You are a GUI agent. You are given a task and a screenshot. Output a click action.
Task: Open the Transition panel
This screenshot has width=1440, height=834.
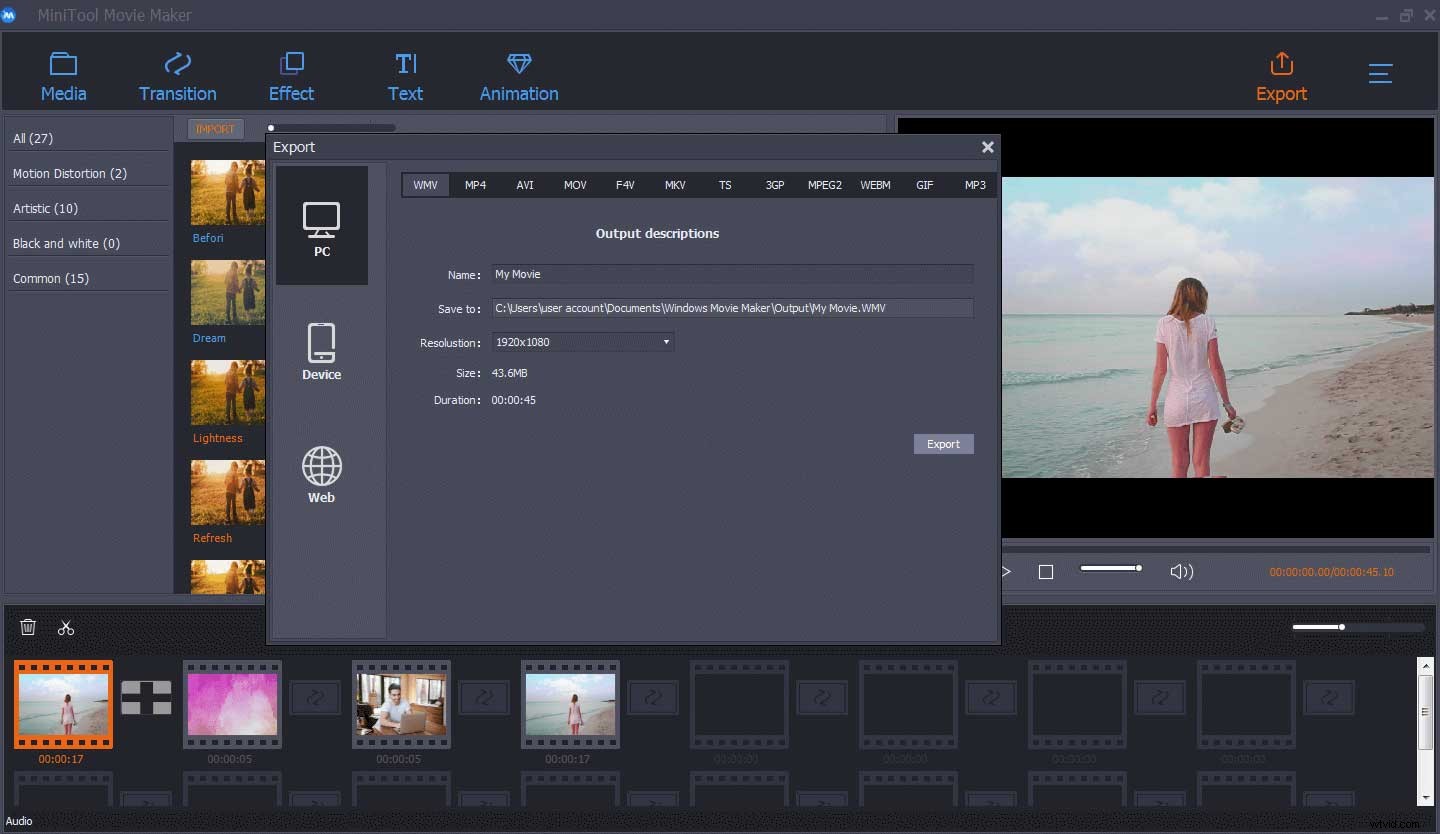coord(177,74)
